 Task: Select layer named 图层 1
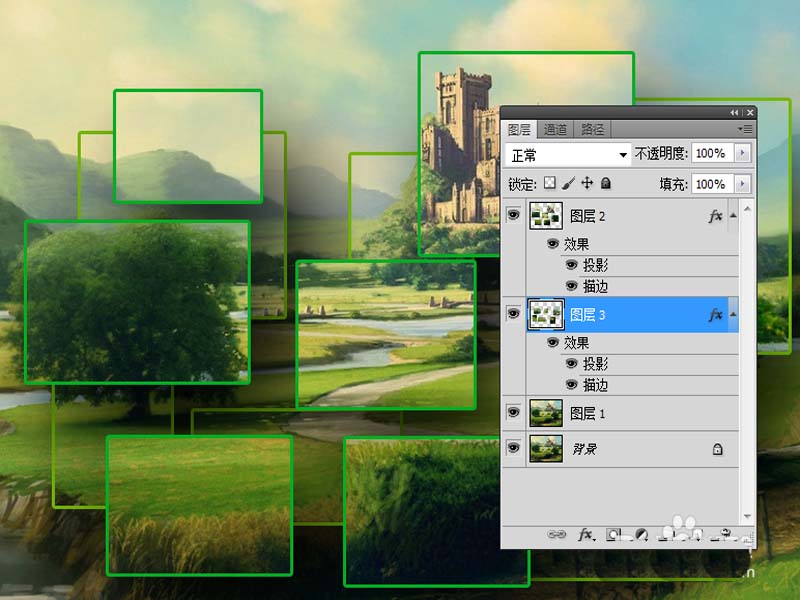587,413
